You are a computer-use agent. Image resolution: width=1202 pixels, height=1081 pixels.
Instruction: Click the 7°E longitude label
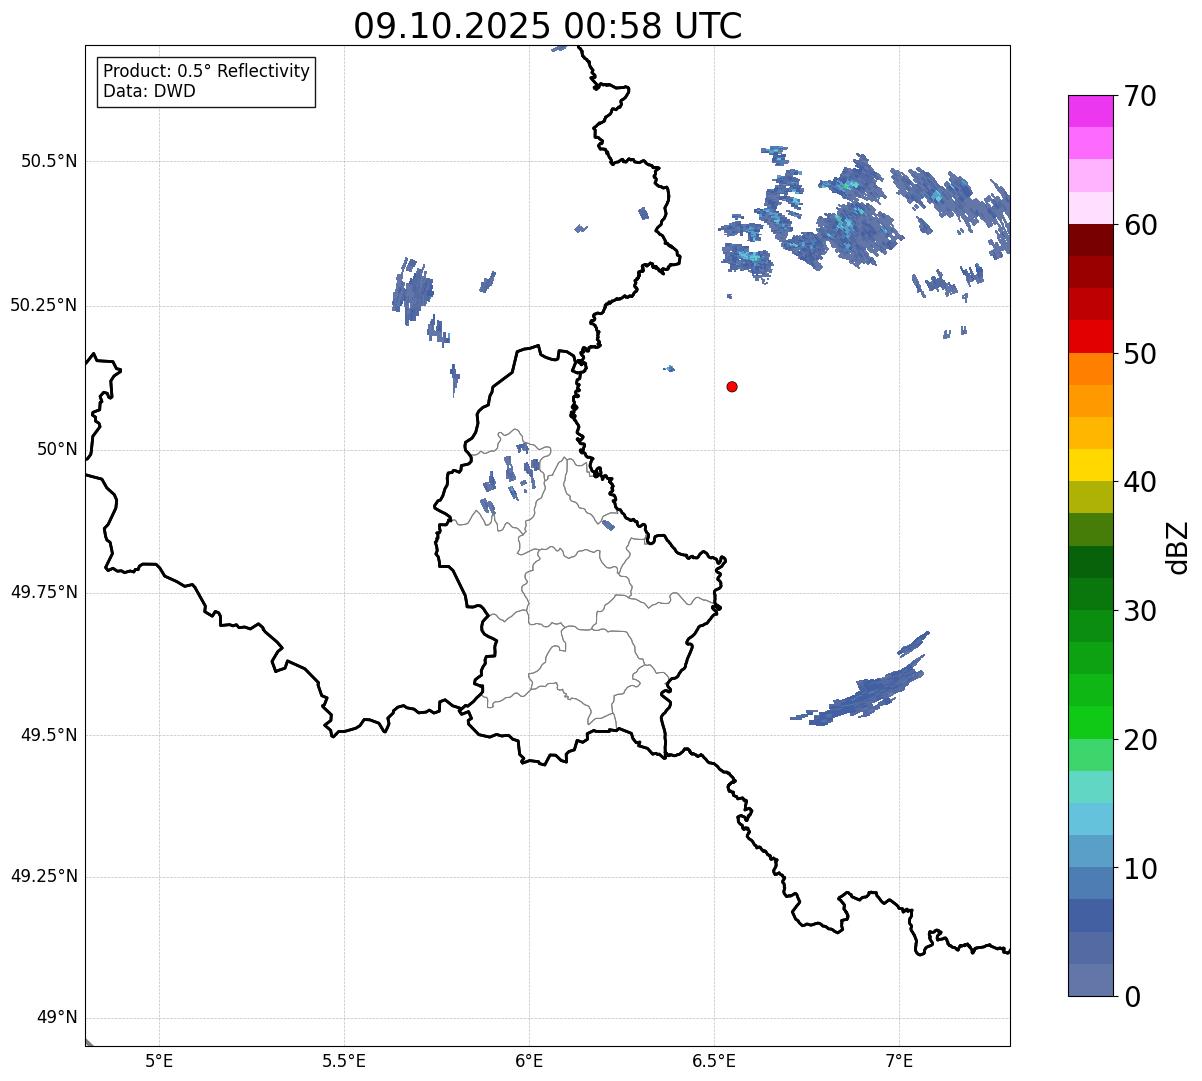[x=899, y=1061]
